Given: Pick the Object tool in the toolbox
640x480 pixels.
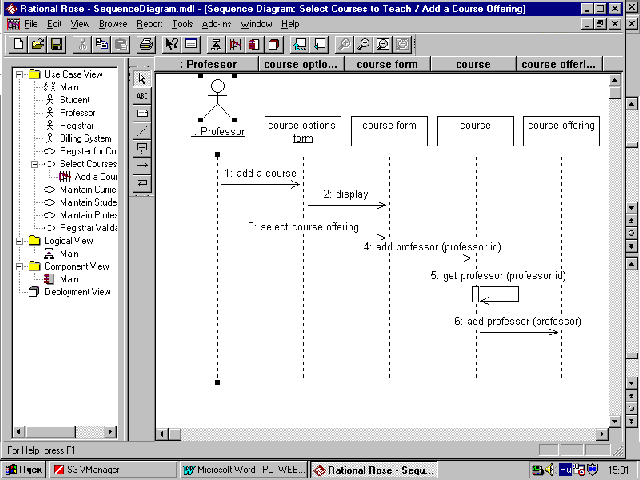Looking at the screenshot, I should pyautogui.click(x=142, y=148).
